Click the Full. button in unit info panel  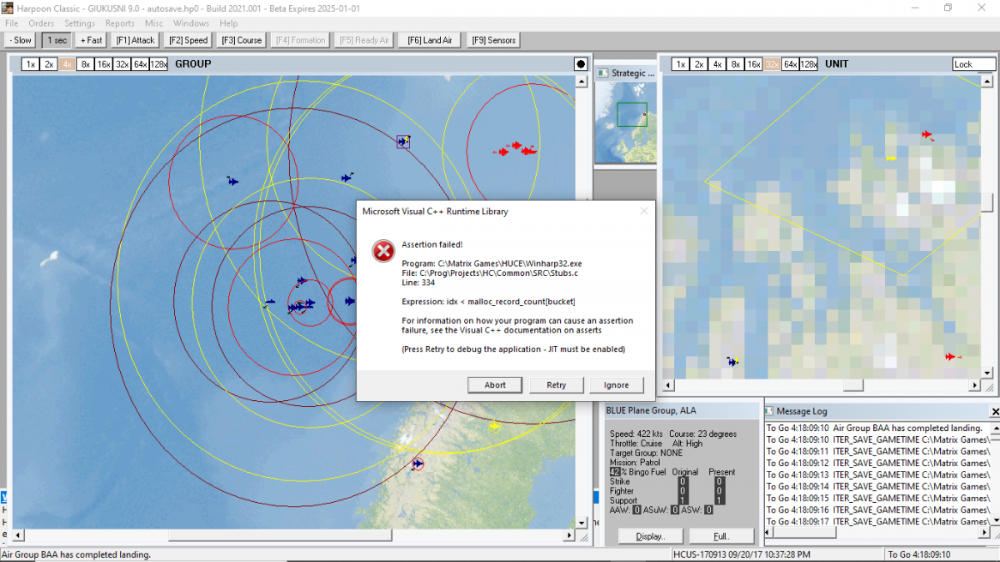tap(721, 536)
